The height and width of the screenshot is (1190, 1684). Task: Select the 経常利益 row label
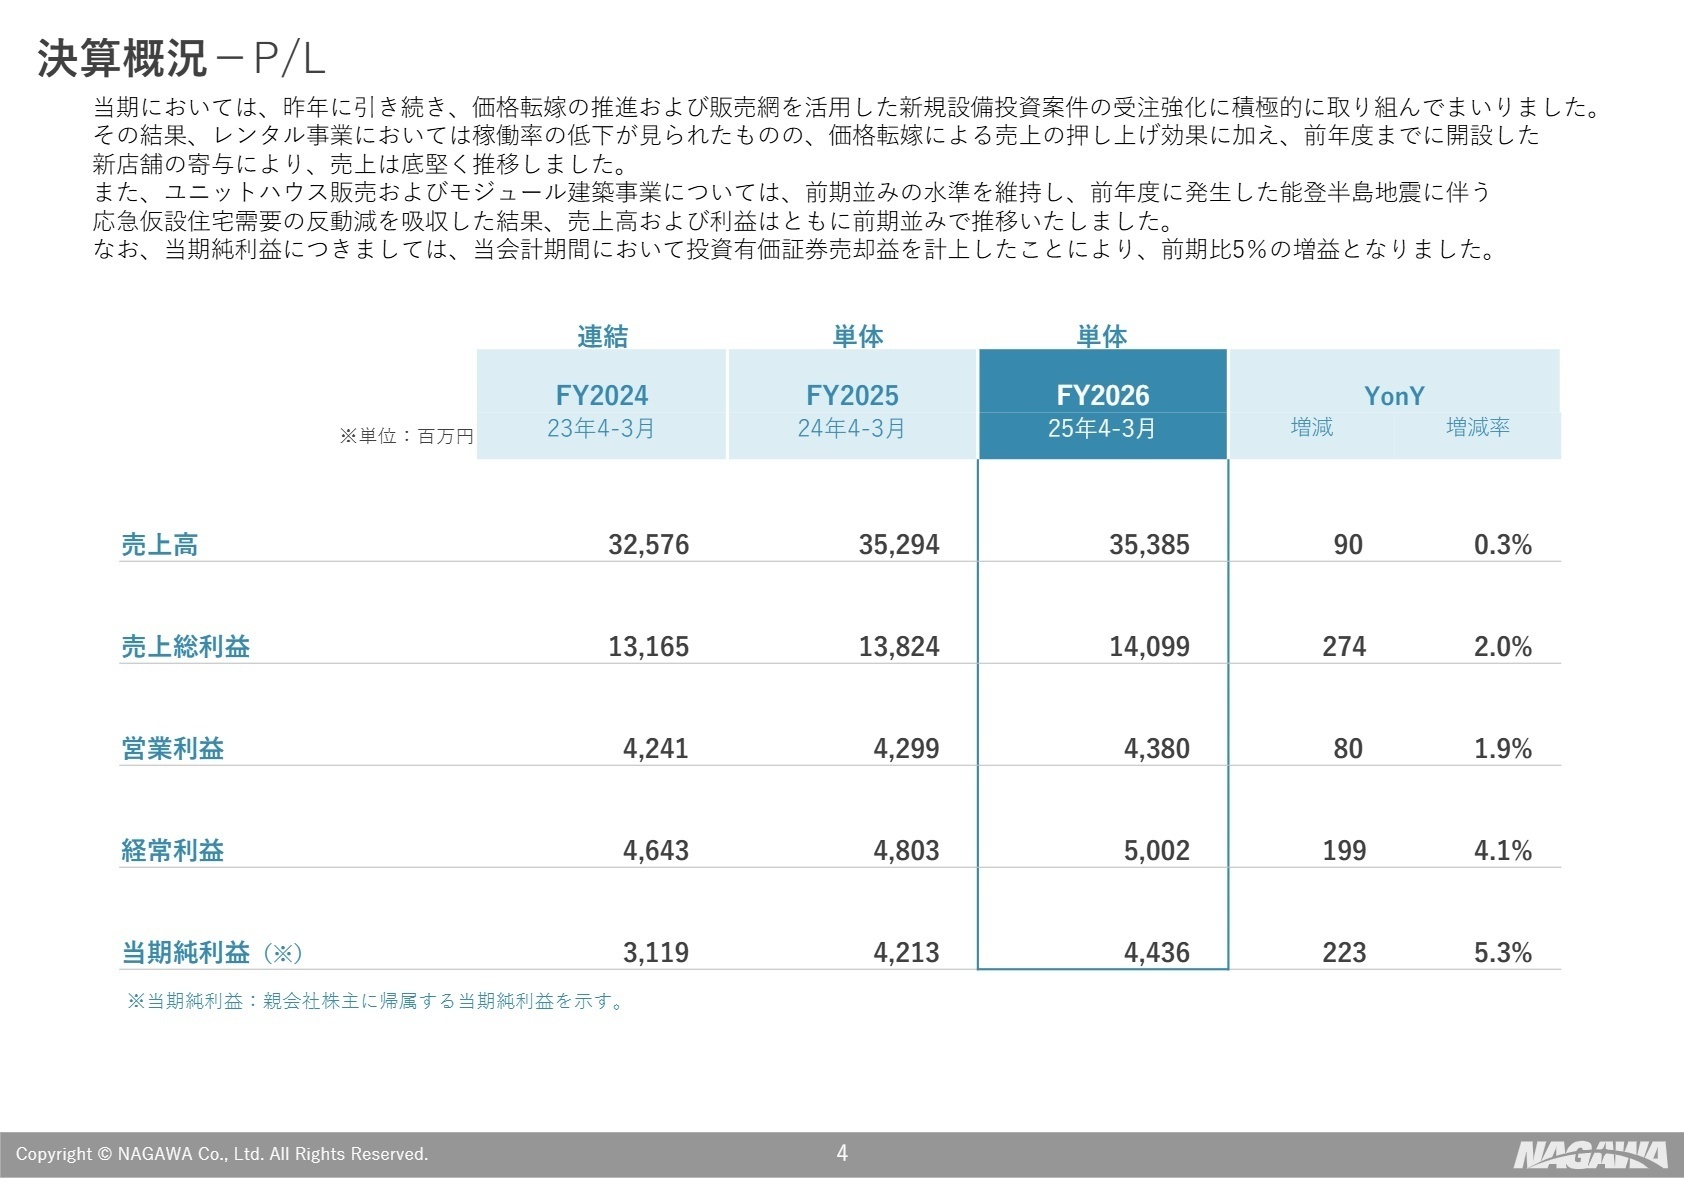(173, 851)
